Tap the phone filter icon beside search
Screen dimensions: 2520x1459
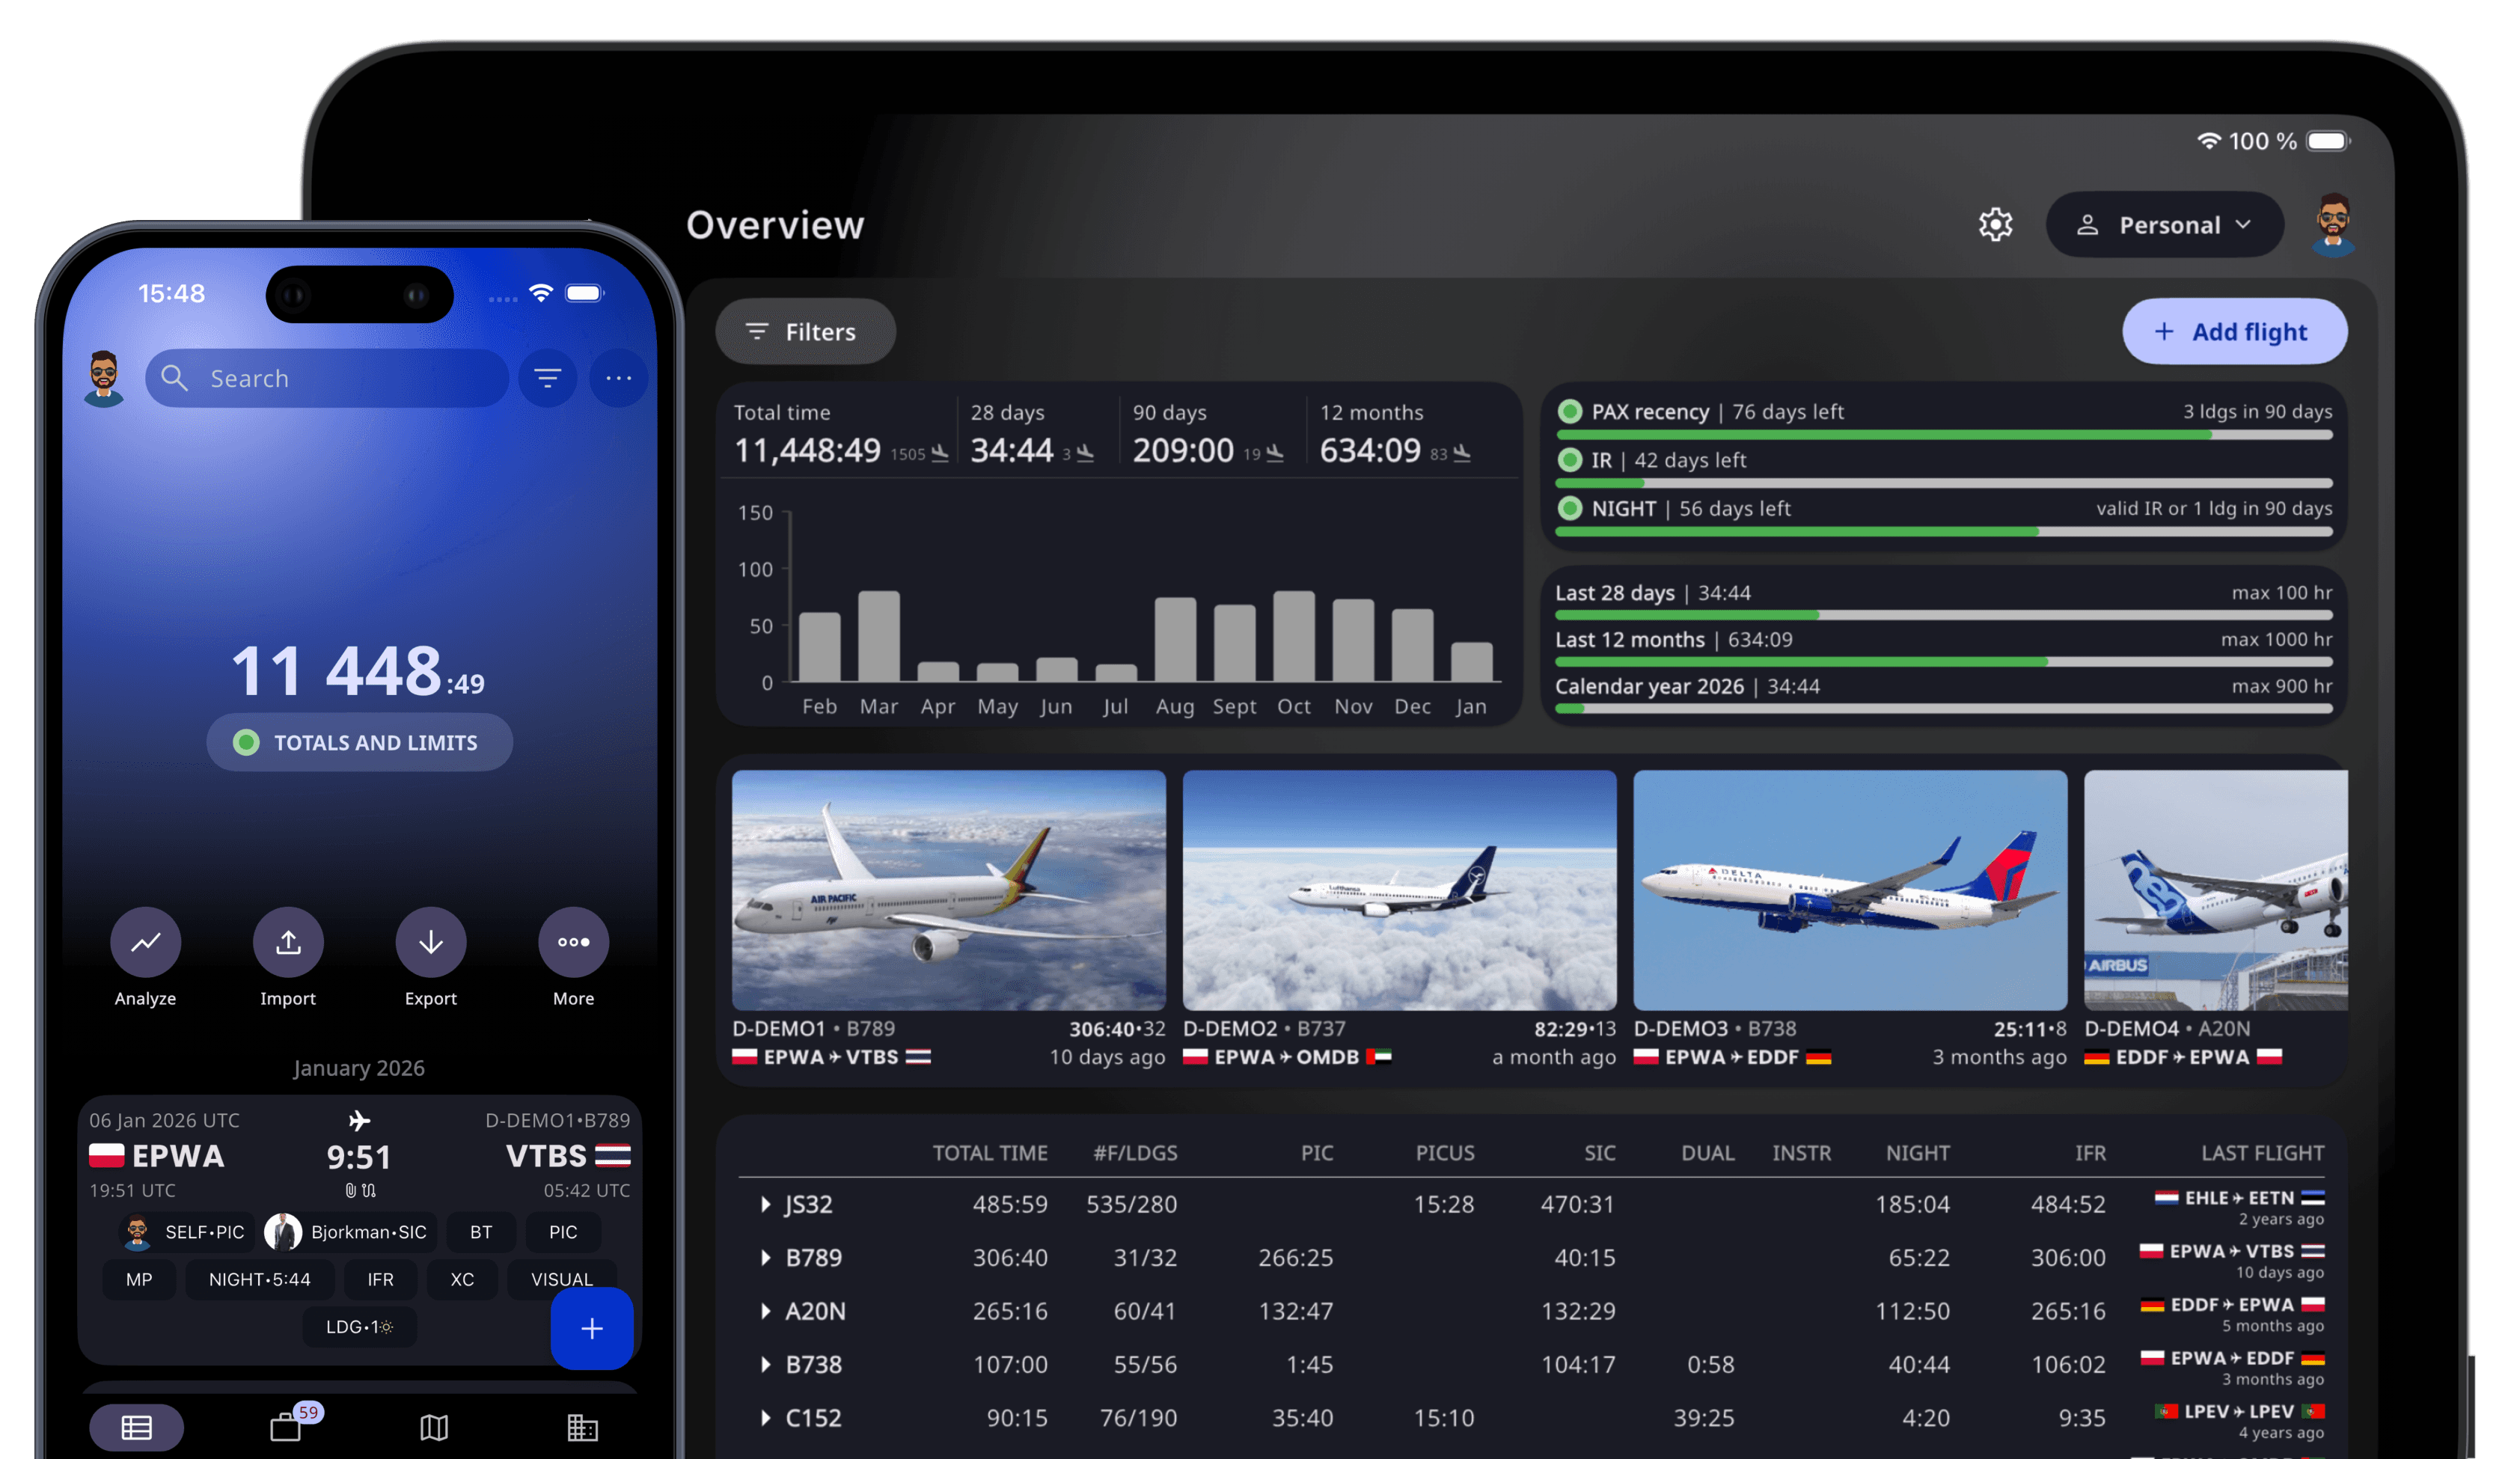coord(547,378)
